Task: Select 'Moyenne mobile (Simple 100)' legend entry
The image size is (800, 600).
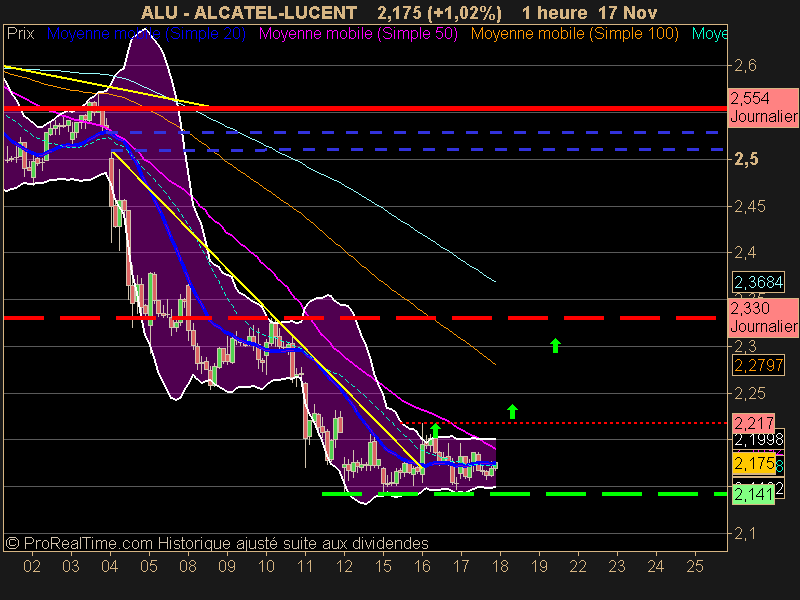Action: tap(574, 34)
